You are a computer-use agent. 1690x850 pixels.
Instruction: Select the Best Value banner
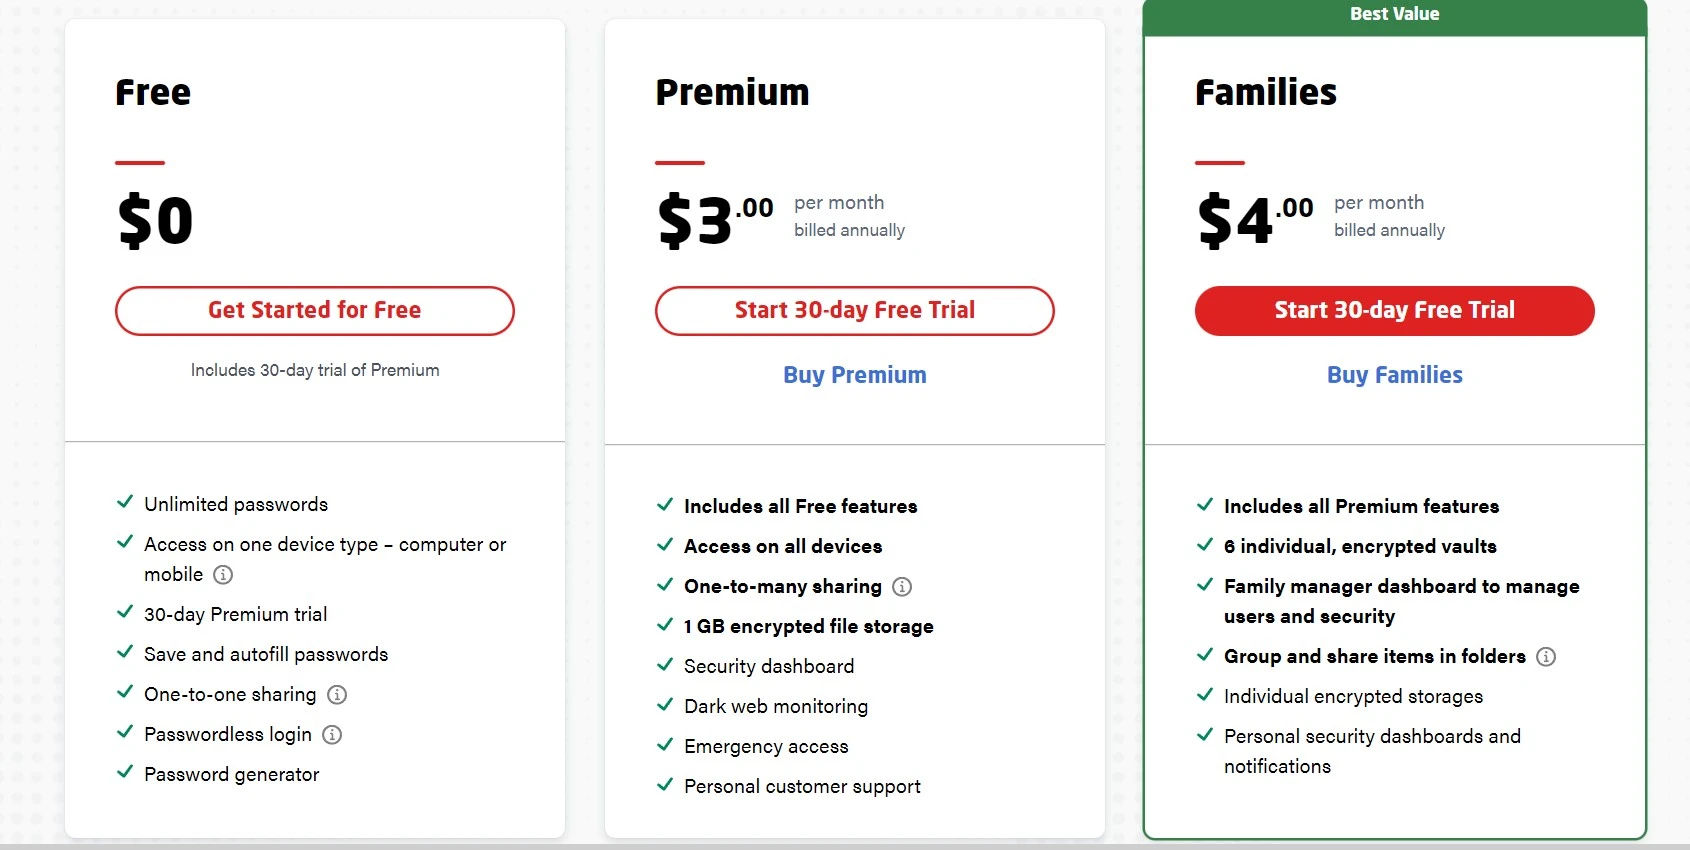1395,15
